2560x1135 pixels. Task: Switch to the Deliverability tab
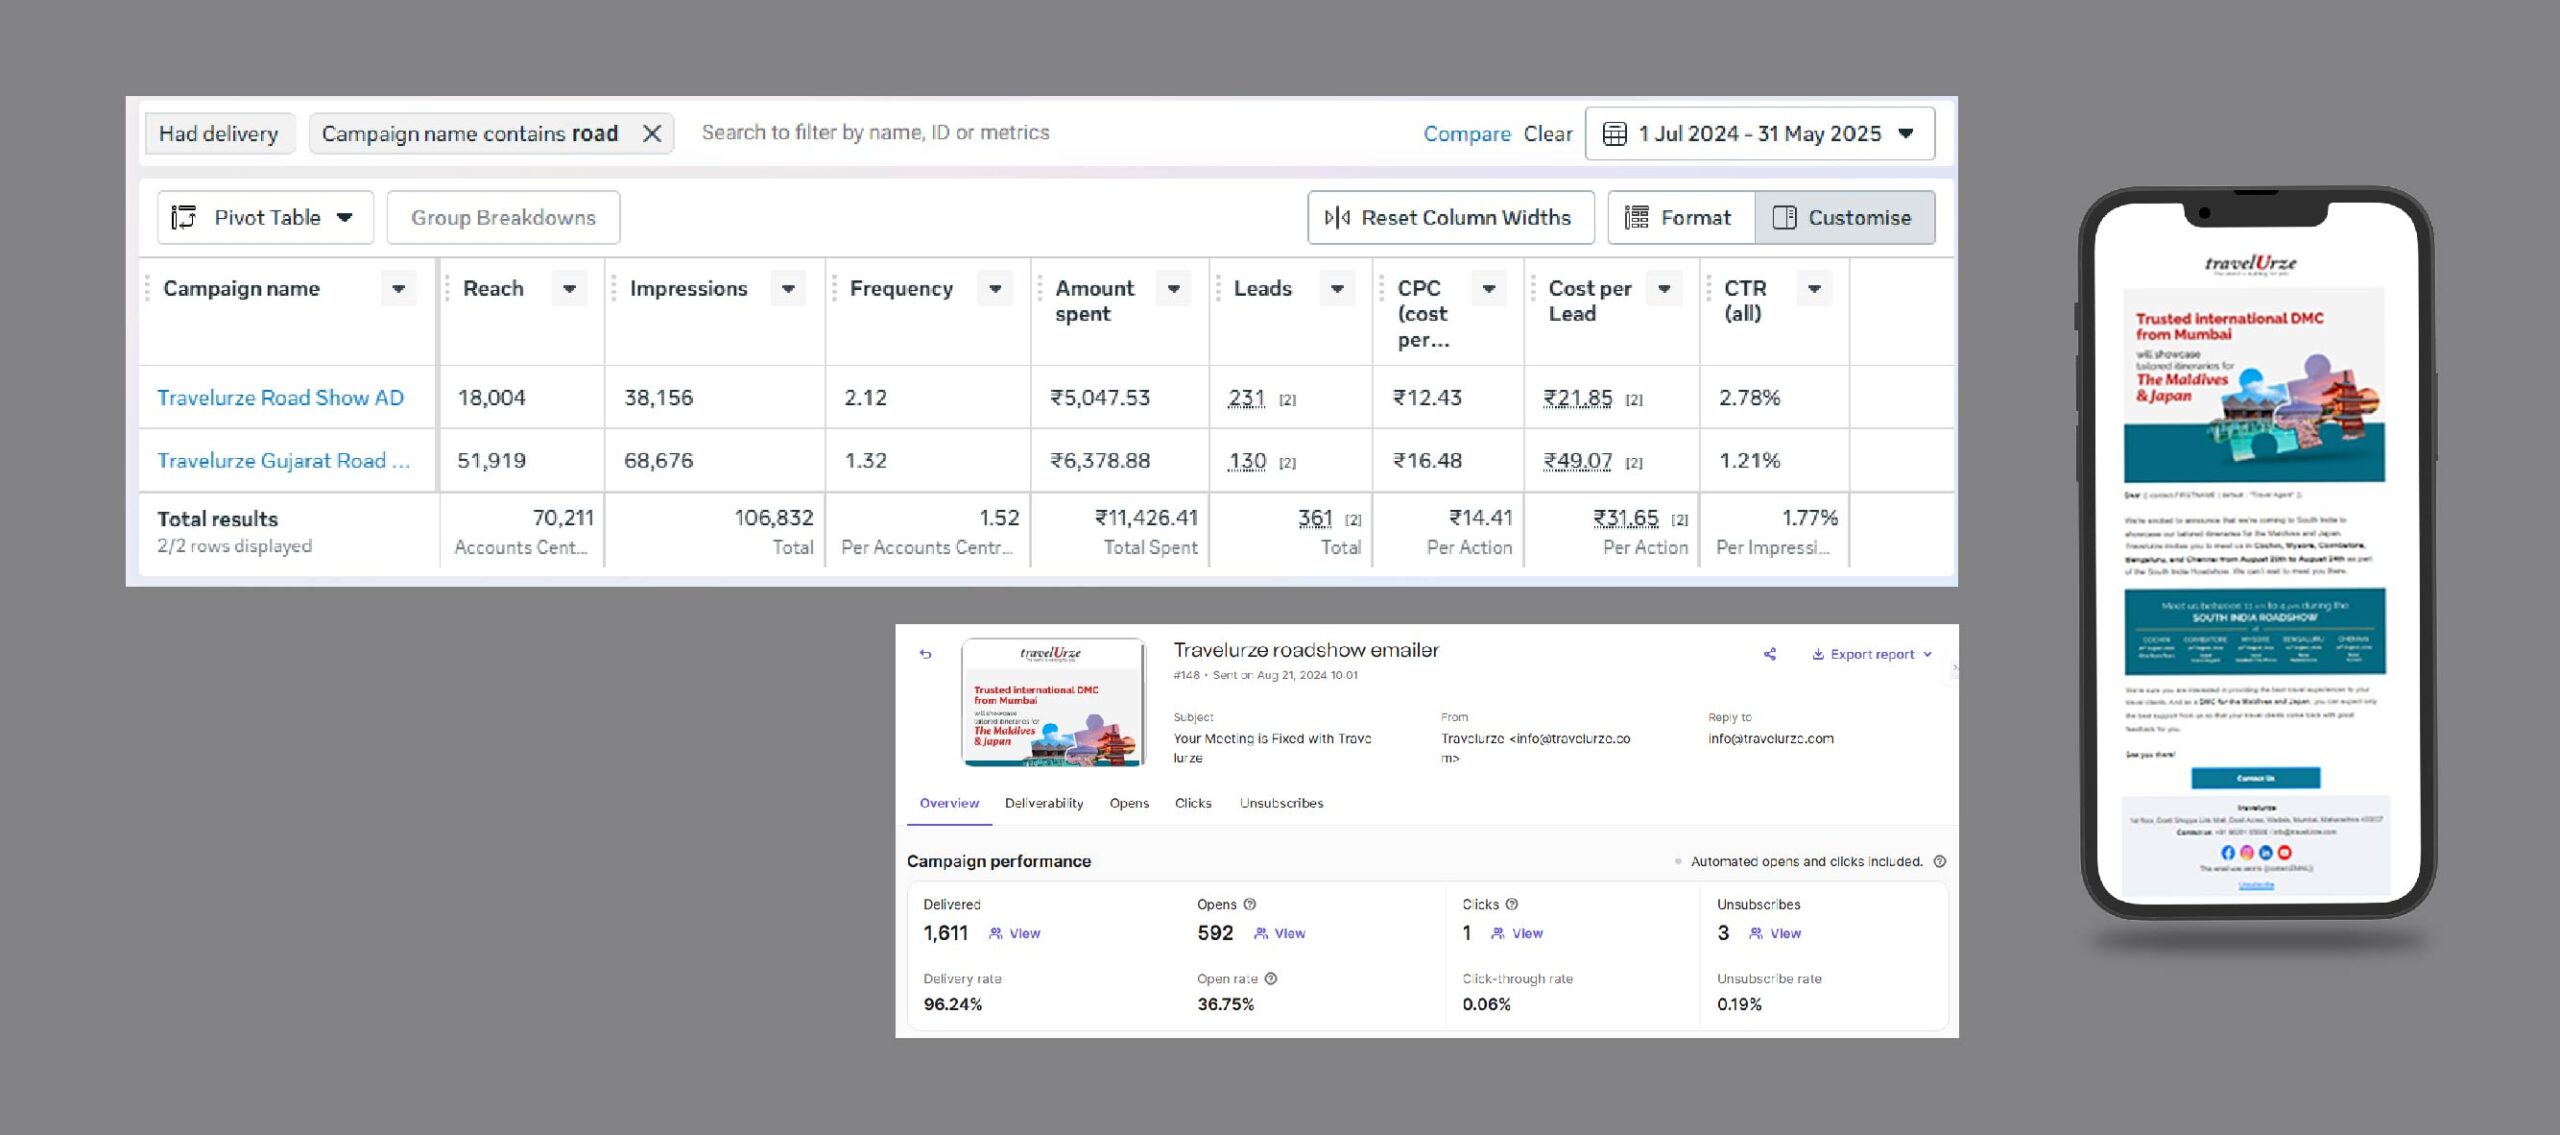[x=1043, y=803]
